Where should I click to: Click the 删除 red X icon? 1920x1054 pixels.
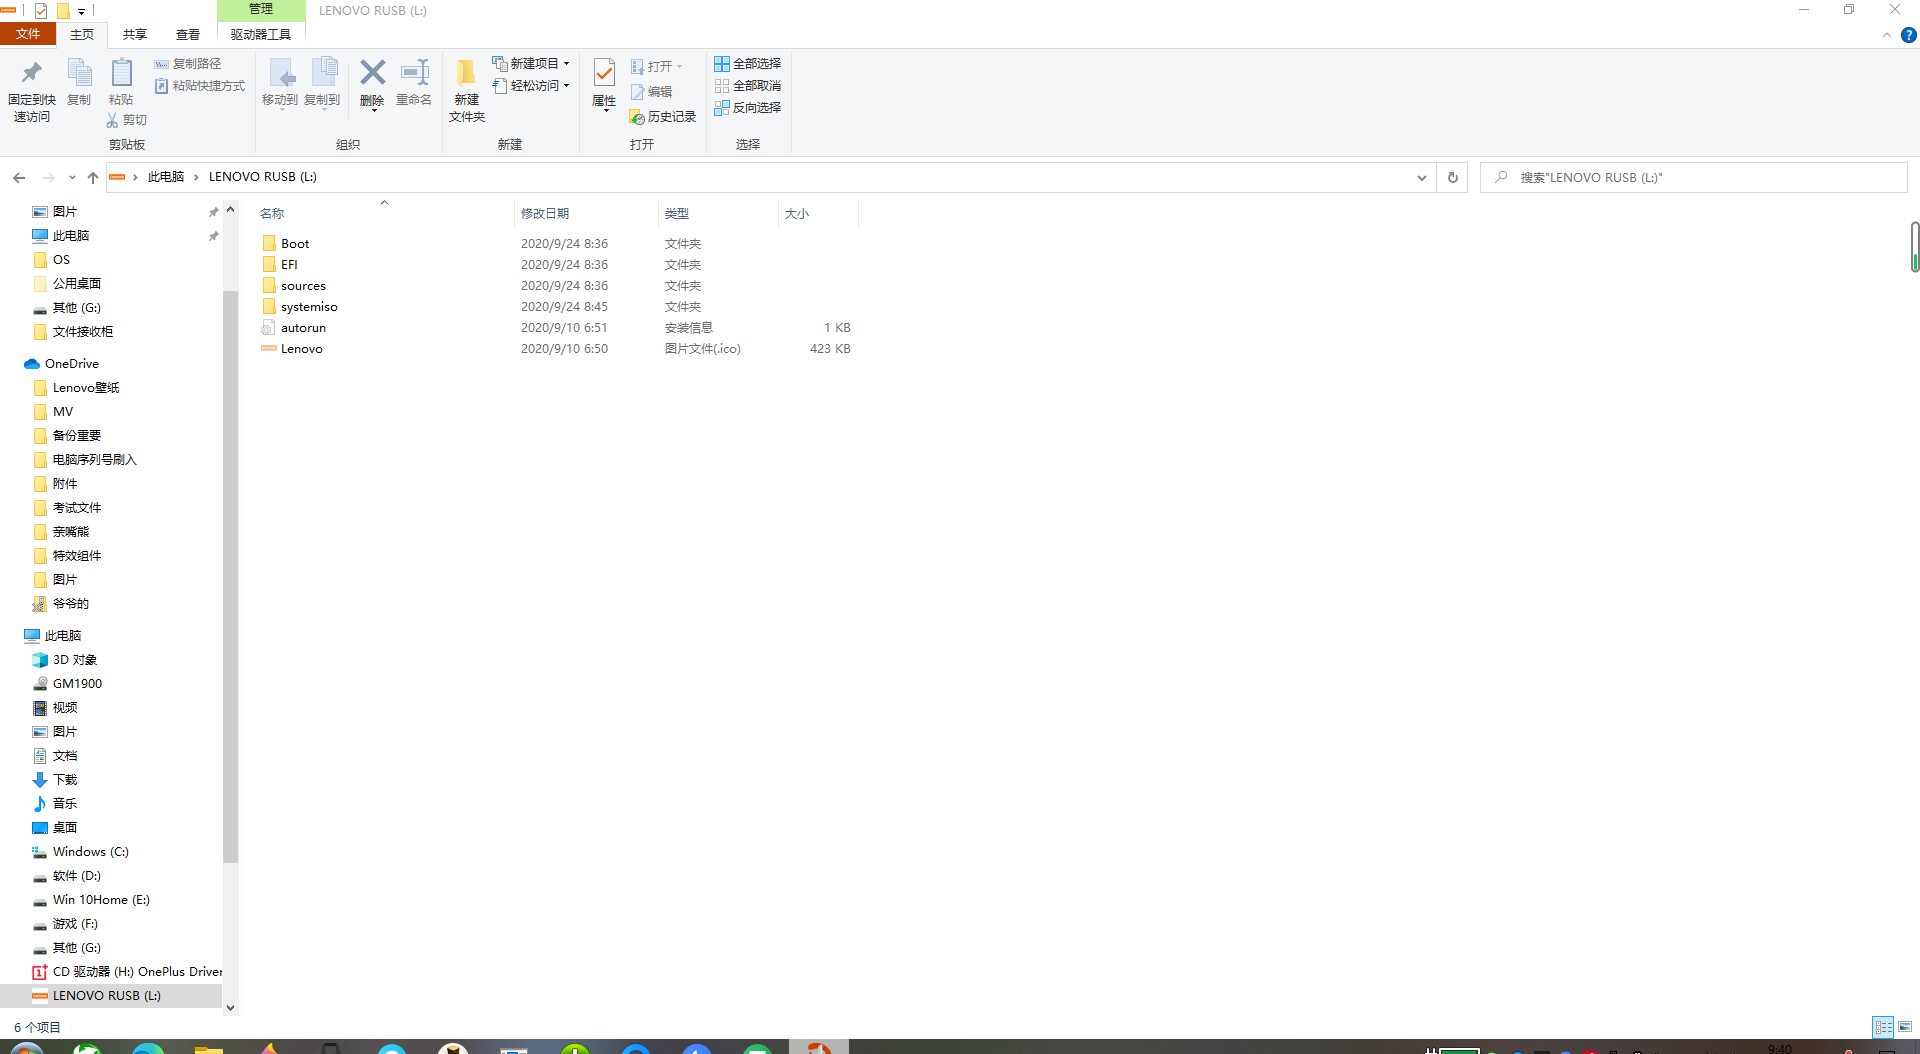coord(372,72)
